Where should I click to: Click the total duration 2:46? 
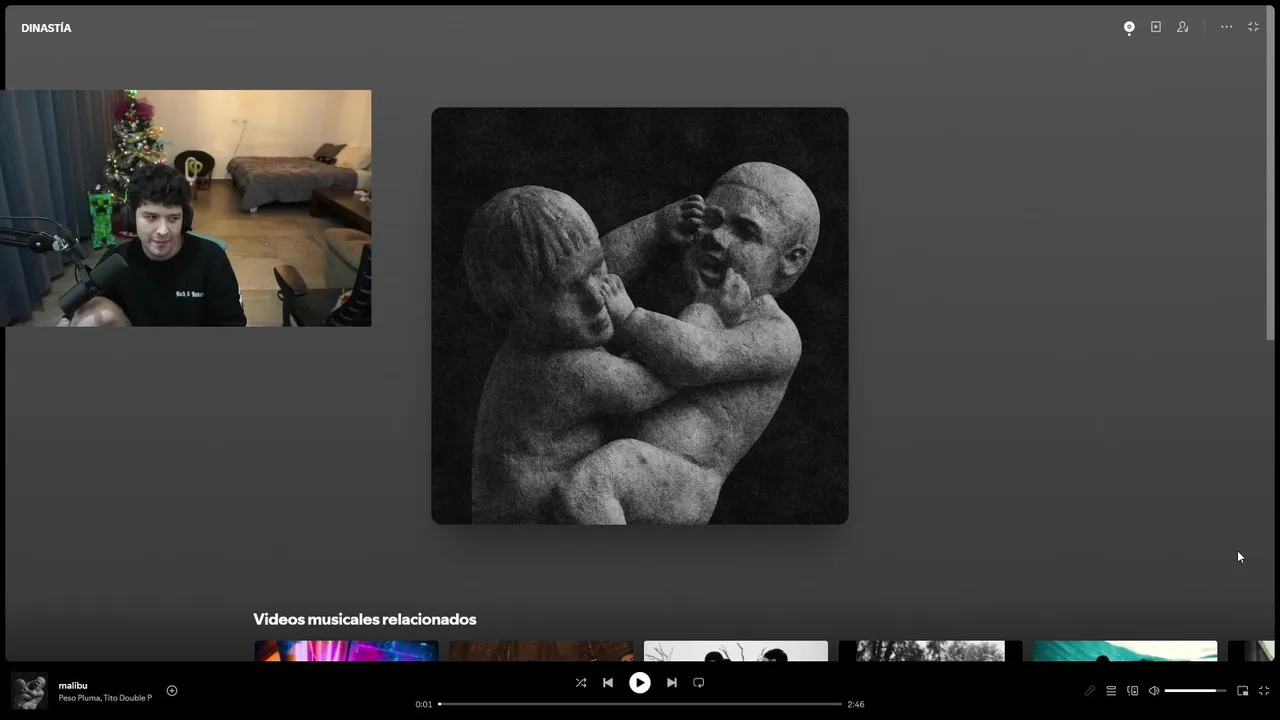(x=856, y=704)
